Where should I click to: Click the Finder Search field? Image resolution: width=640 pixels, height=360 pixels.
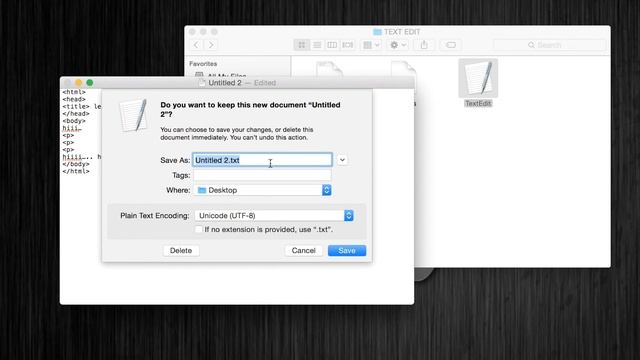(x=549, y=45)
